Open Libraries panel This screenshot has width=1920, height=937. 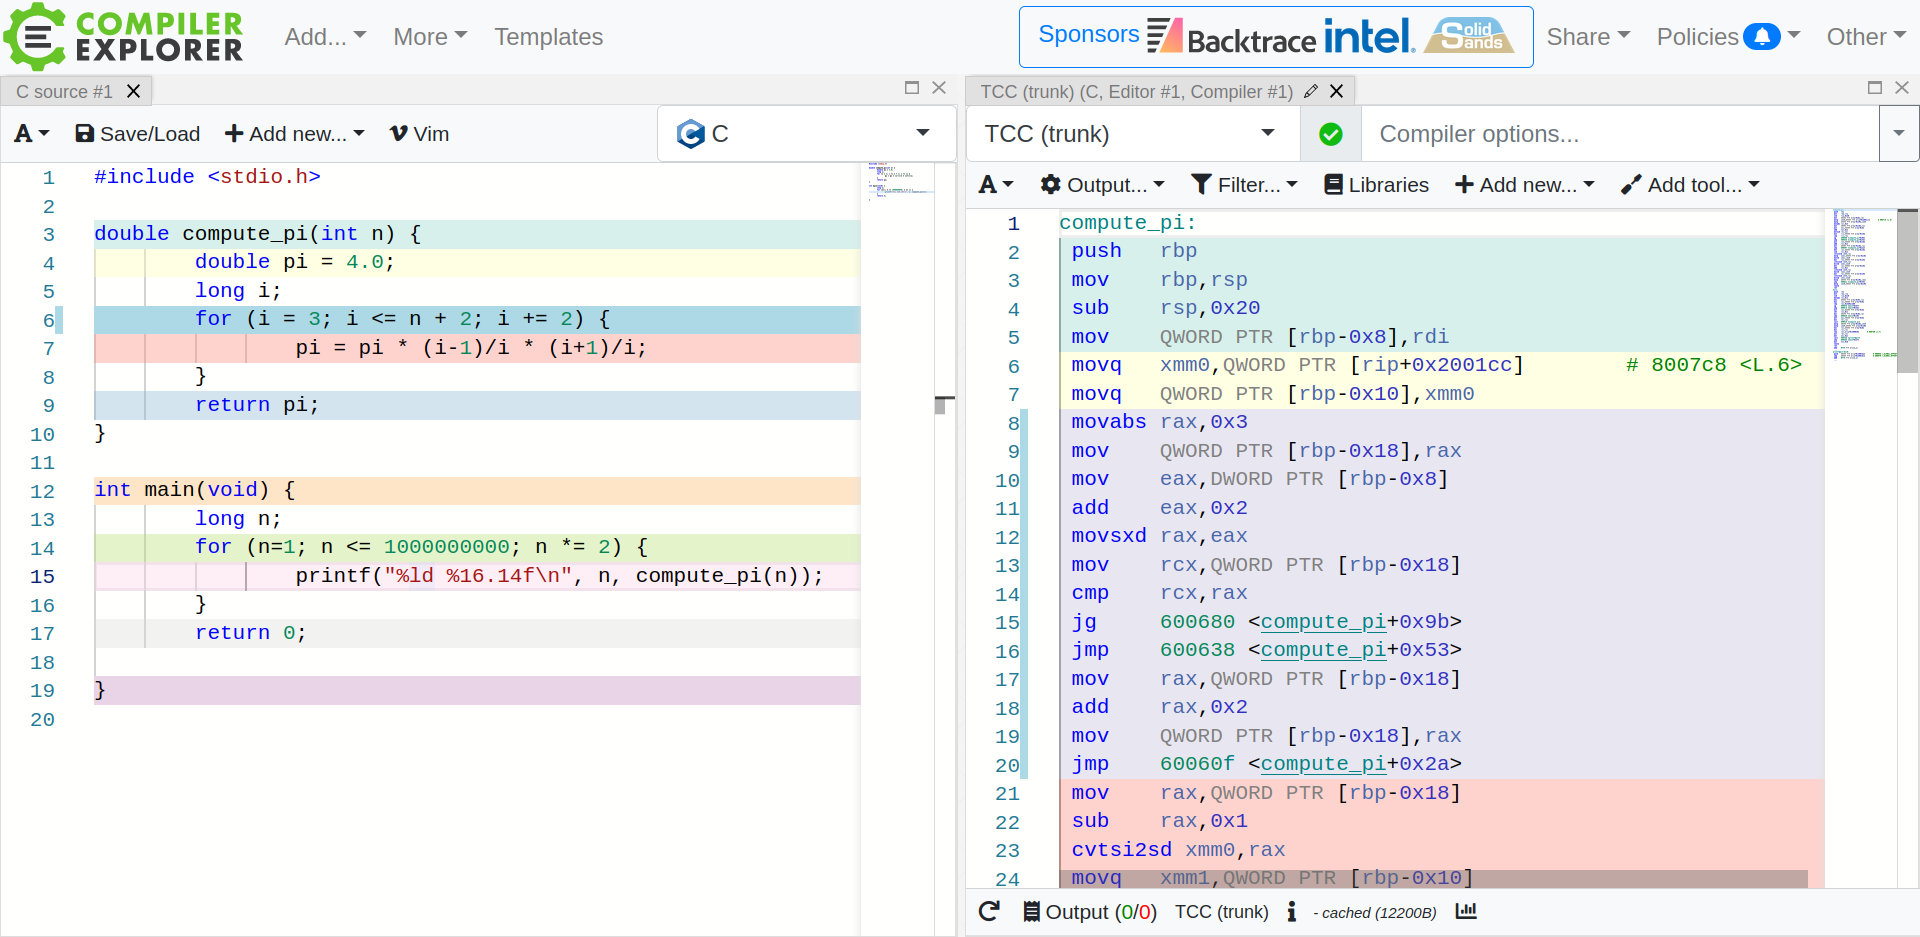tap(1376, 185)
